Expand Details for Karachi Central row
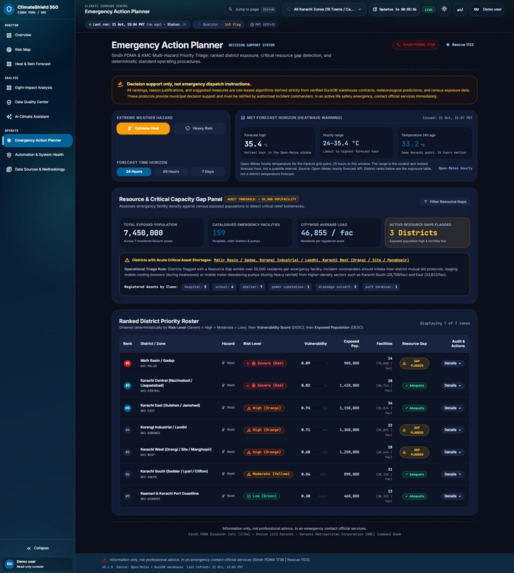 click(452, 386)
